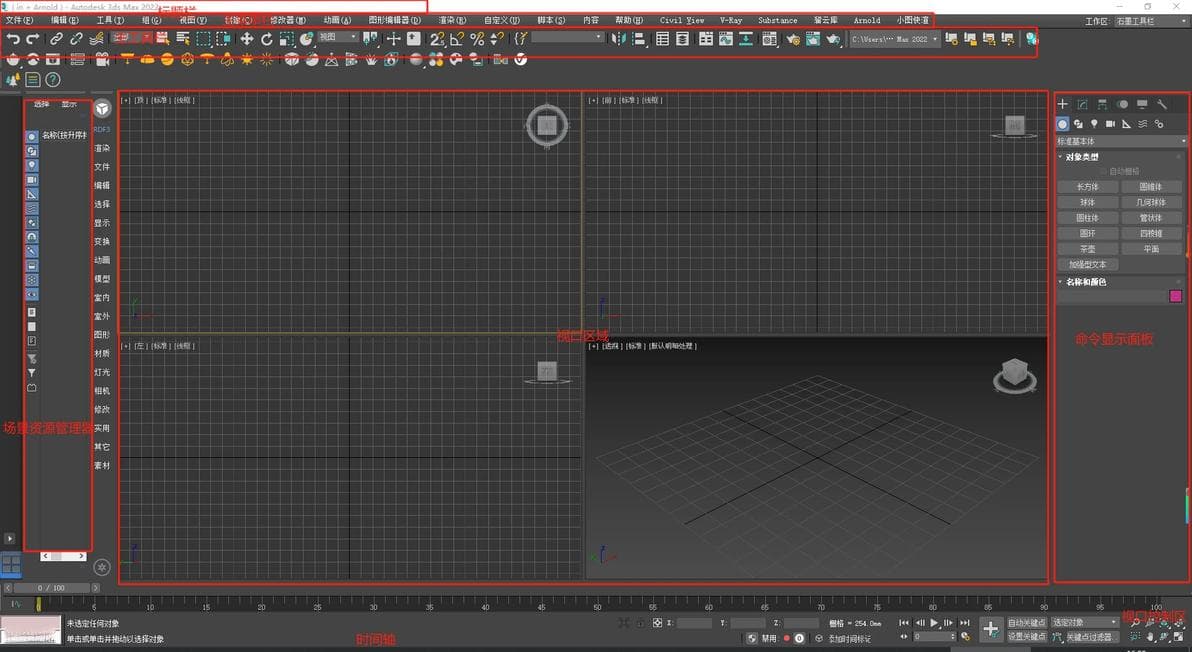Toggle Percent Snap in the toolbar
The height and width of the screenshot is (652, 1192).
pyautogui.click(x=477, y=39)
